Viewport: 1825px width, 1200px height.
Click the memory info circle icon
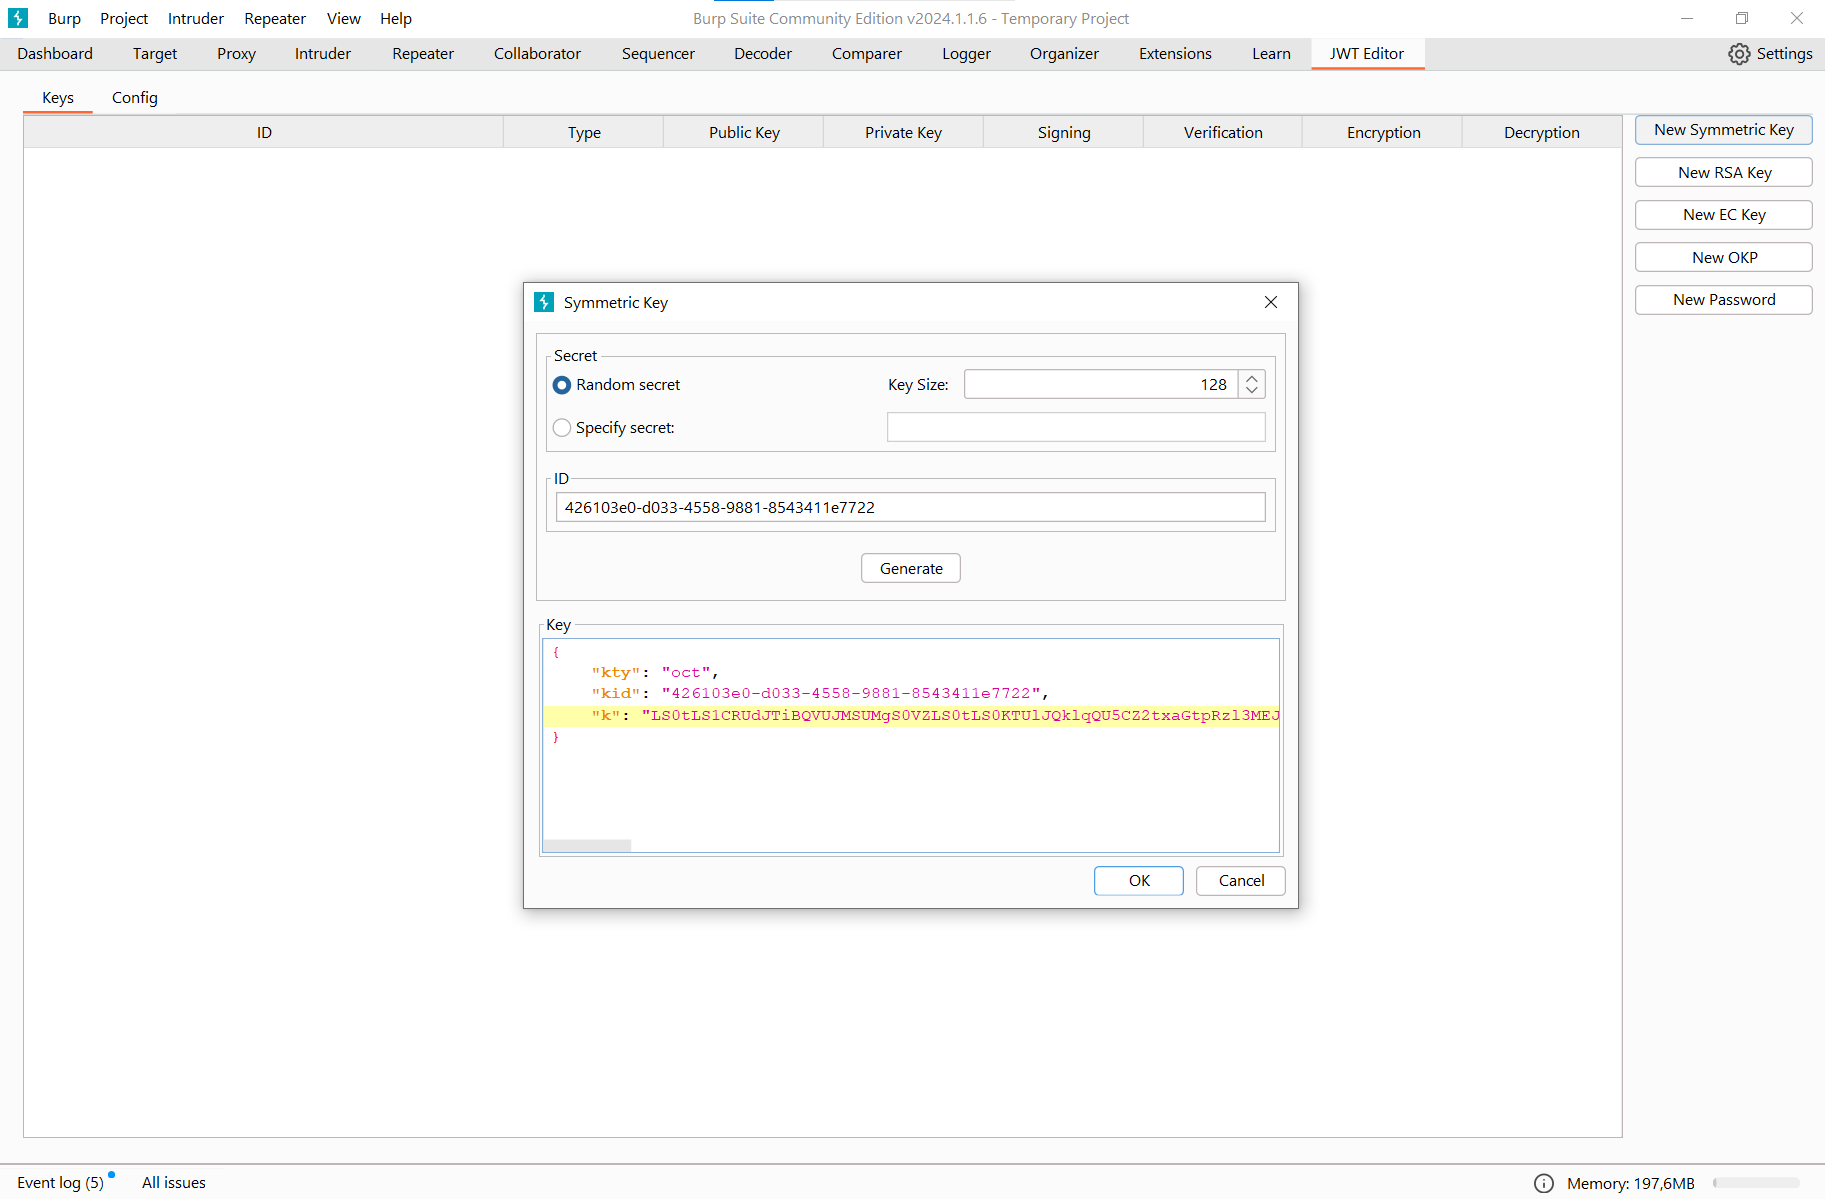[1544, 1183]
